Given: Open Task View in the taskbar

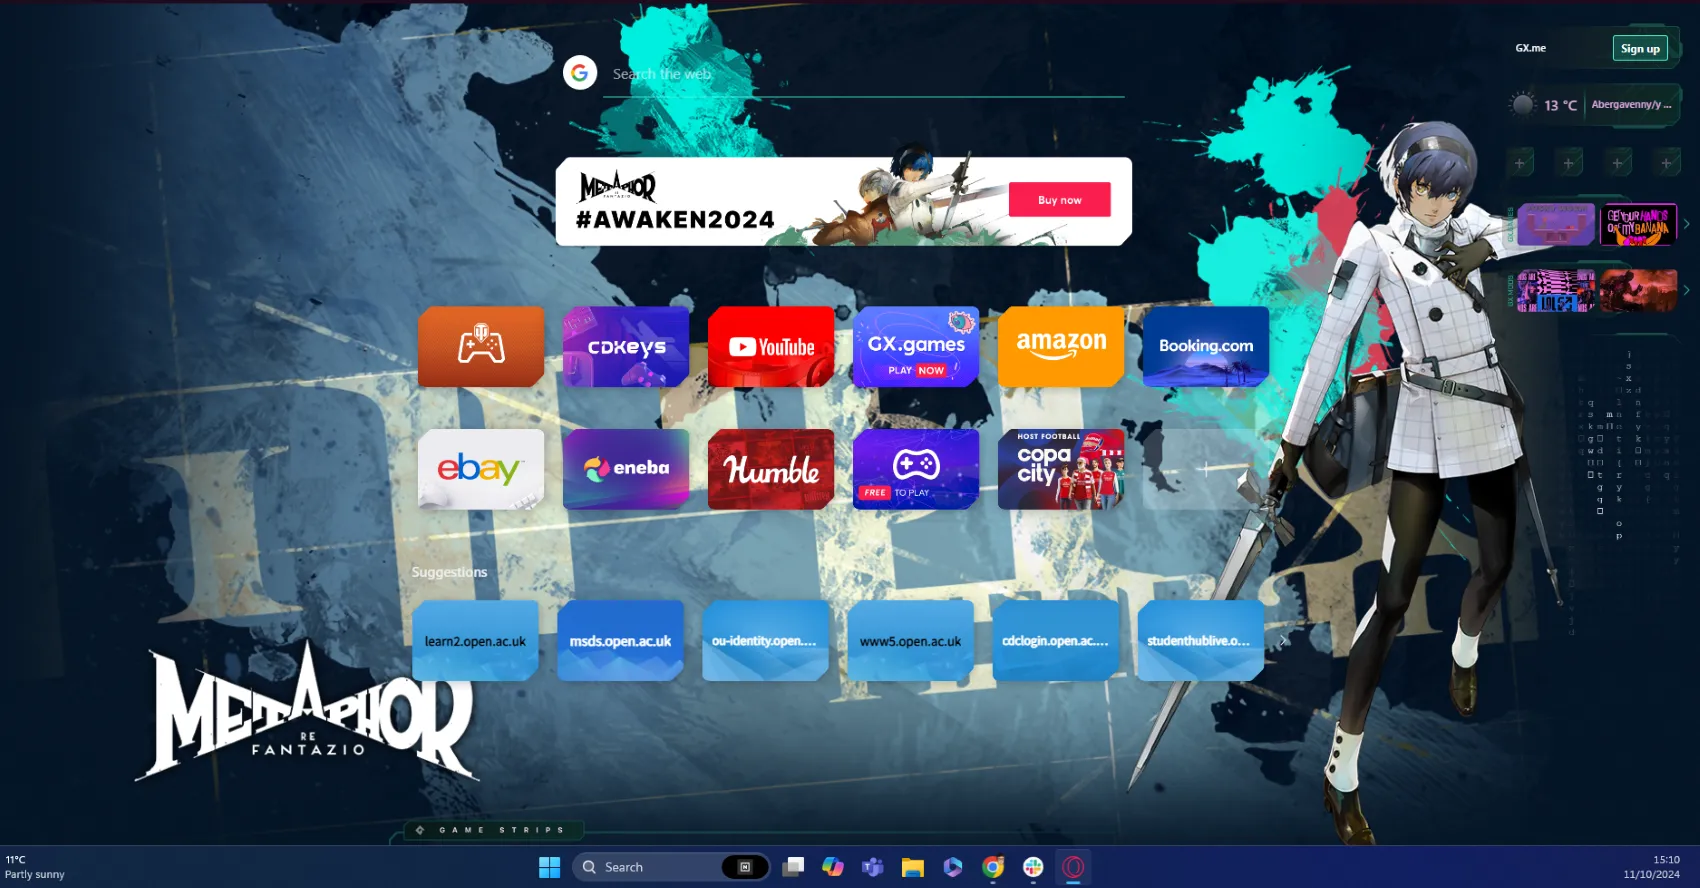Looking at the screenshot, I should (793, 867).
